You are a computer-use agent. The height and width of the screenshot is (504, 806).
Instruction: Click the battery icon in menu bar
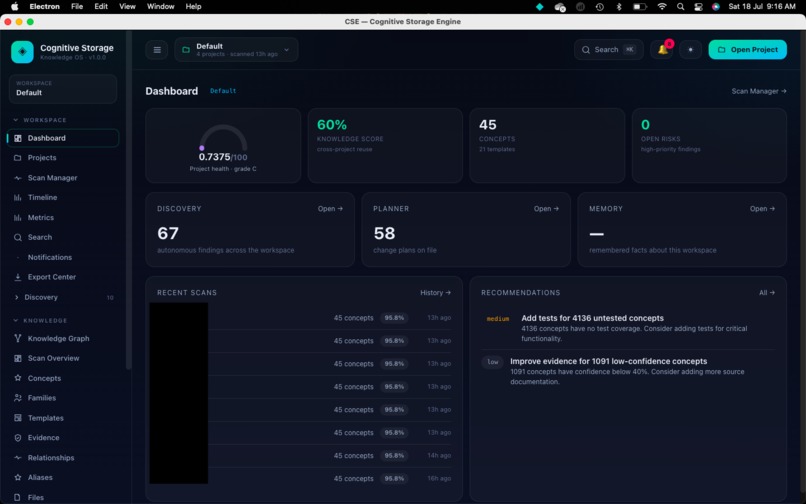point(639,7)
